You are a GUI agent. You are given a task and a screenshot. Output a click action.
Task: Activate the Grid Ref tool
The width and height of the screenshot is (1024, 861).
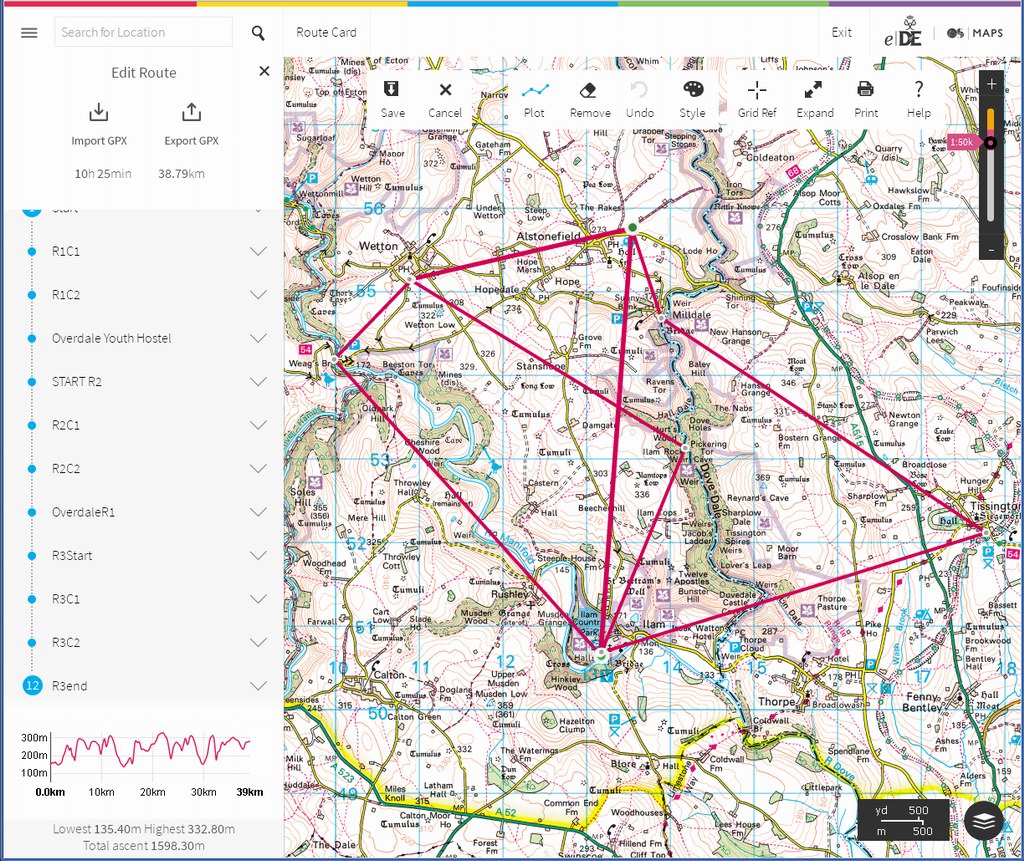click(757, 98)
